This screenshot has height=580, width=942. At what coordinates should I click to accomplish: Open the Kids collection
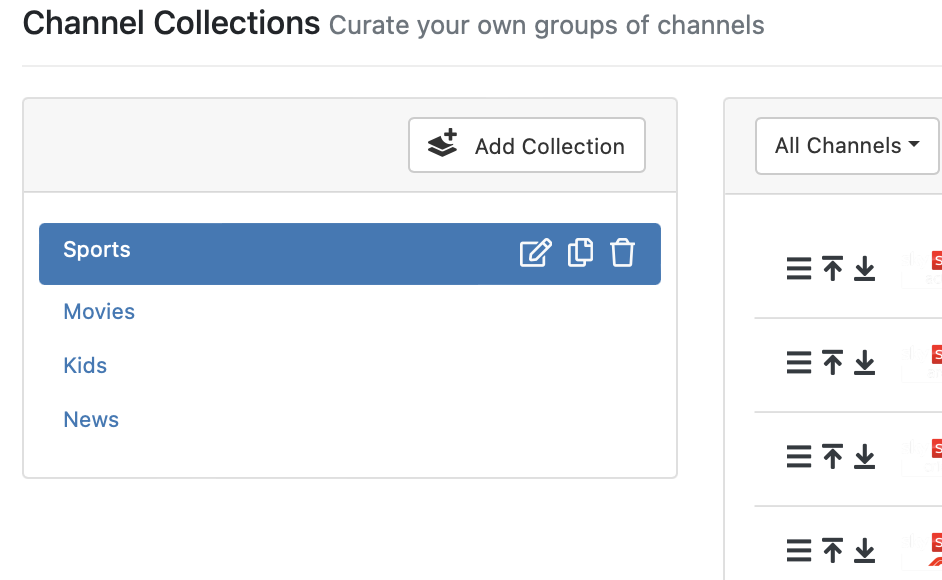pos(85,366)
